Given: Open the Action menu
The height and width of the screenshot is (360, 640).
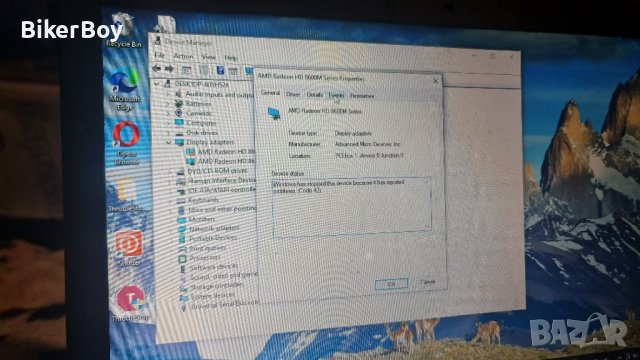Looking at the screenshot, I should pyautogui.click(x=183, y=56).
